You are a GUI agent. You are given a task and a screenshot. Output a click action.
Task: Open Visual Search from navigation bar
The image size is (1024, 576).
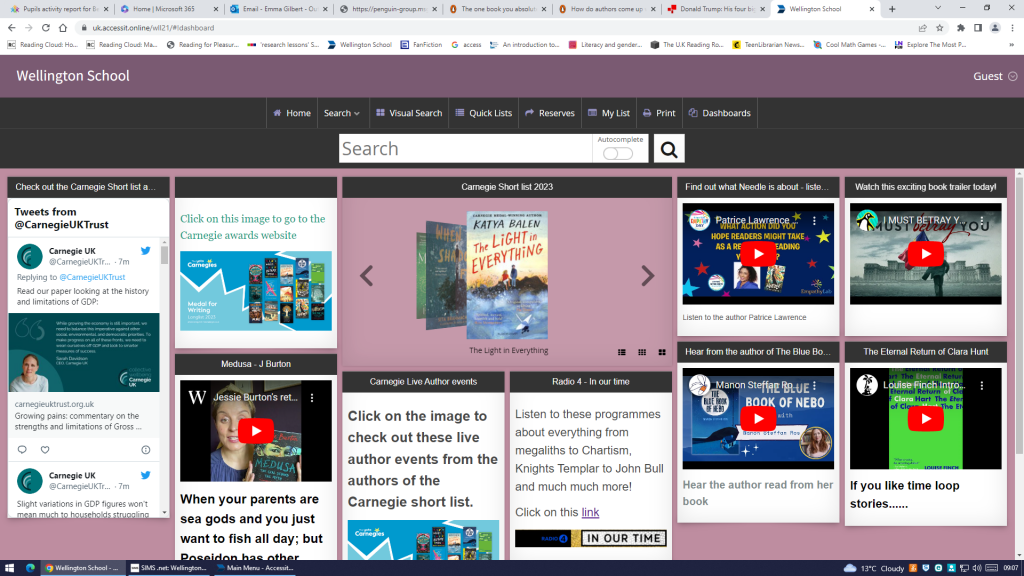(409, 113)
